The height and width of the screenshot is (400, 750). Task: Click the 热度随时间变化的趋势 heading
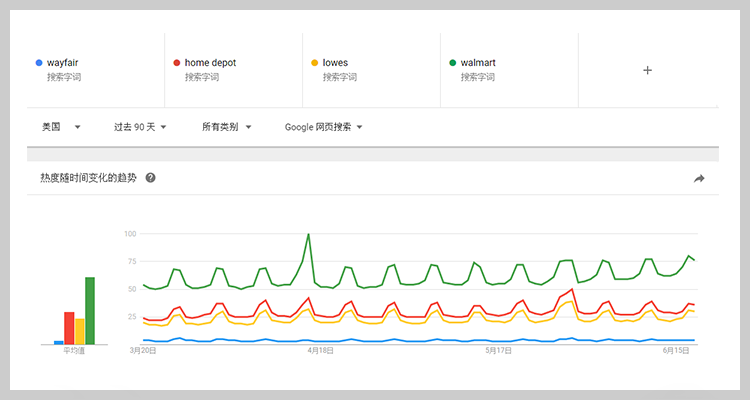pyautogui.click(x=88, y=178)
